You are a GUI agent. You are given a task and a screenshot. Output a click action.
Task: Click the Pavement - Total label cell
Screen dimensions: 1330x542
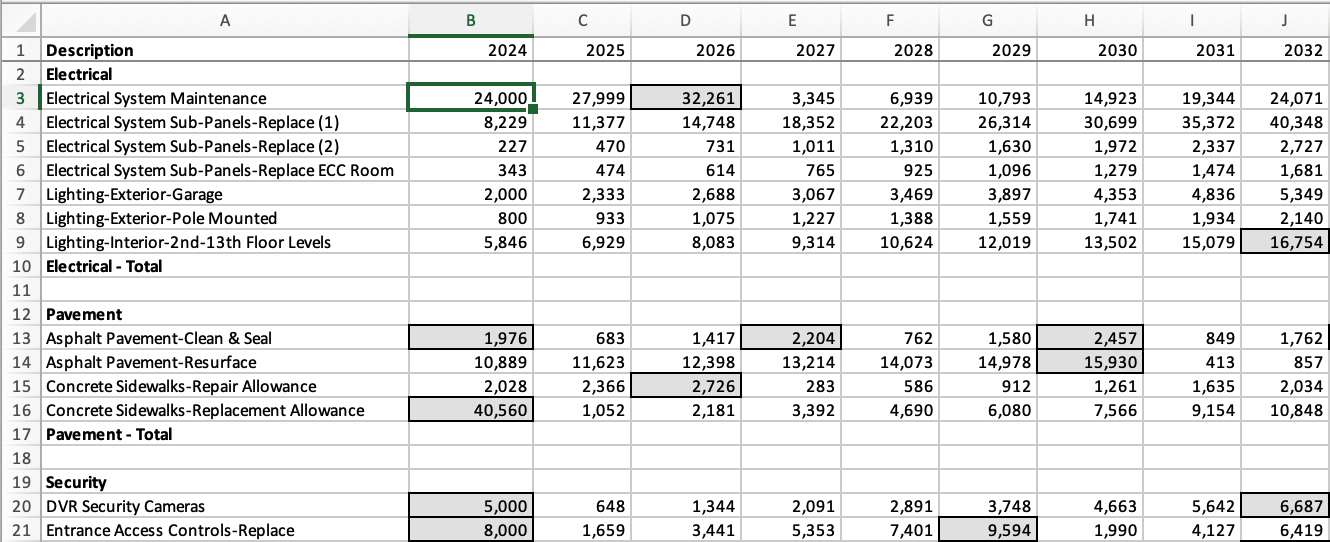224,434
